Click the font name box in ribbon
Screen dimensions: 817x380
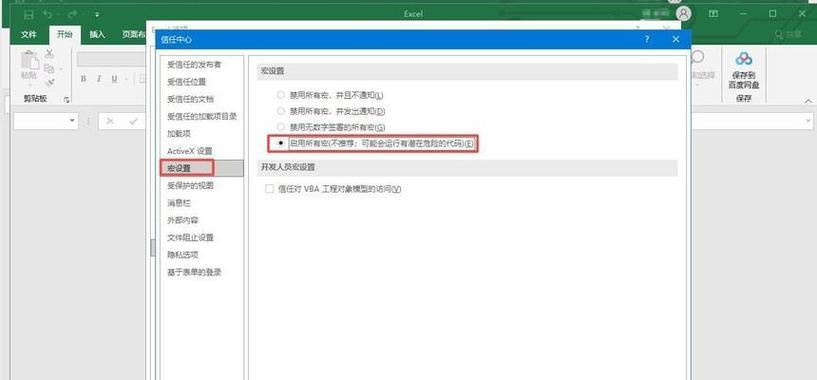coord(112,59)
